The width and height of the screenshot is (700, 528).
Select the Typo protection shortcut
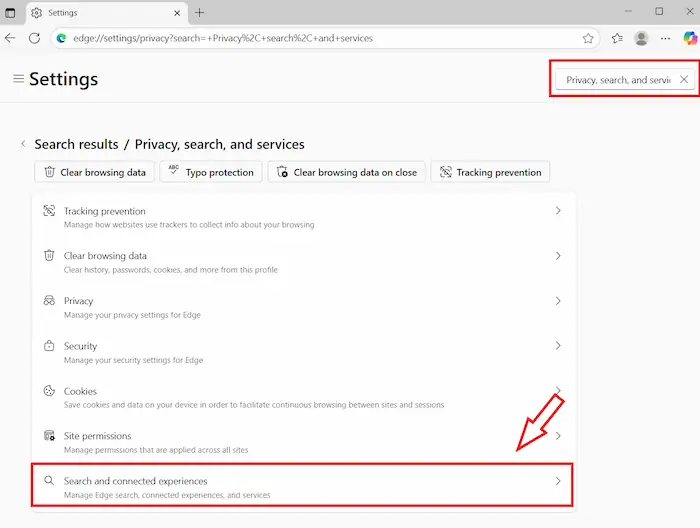coord(210,172)
